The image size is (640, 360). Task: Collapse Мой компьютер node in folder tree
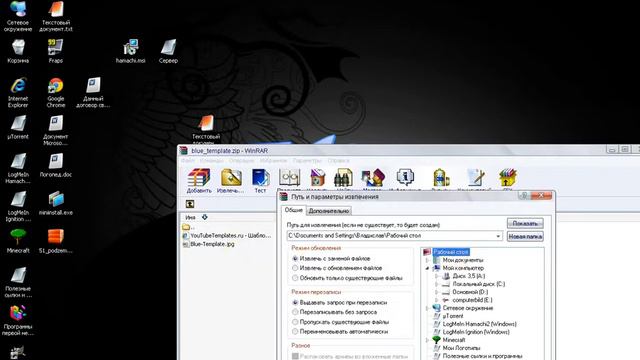(x=427, y=268)
